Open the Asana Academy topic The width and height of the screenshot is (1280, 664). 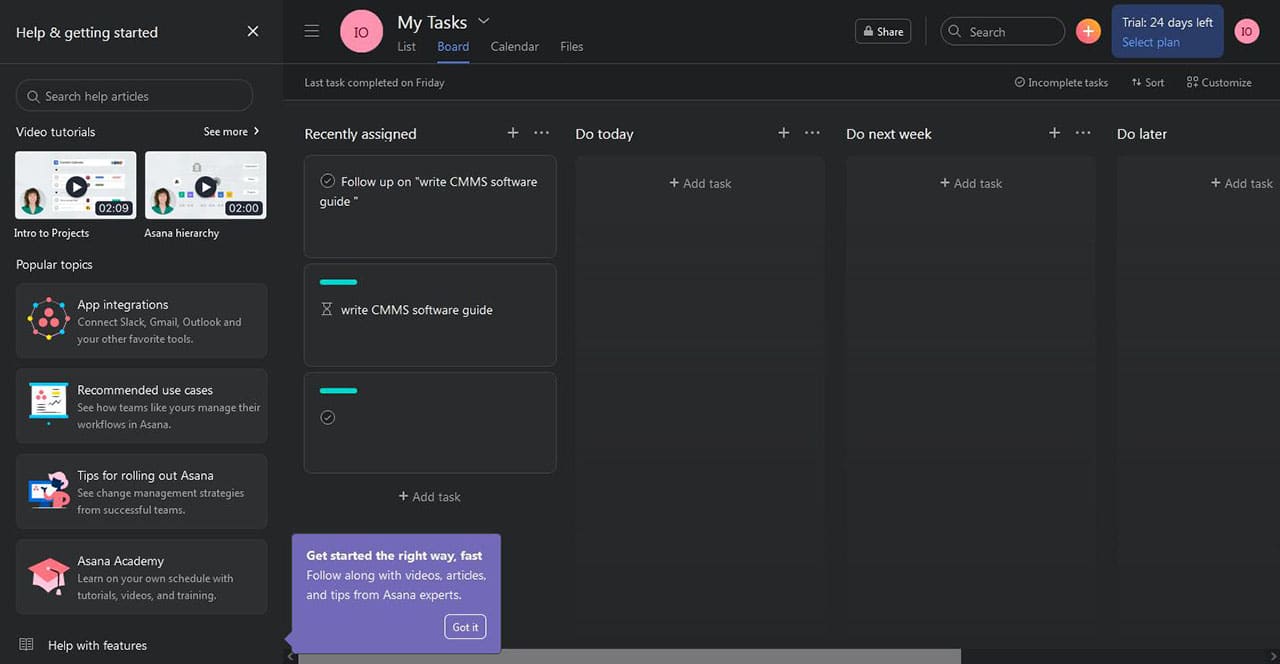(141, 577)
